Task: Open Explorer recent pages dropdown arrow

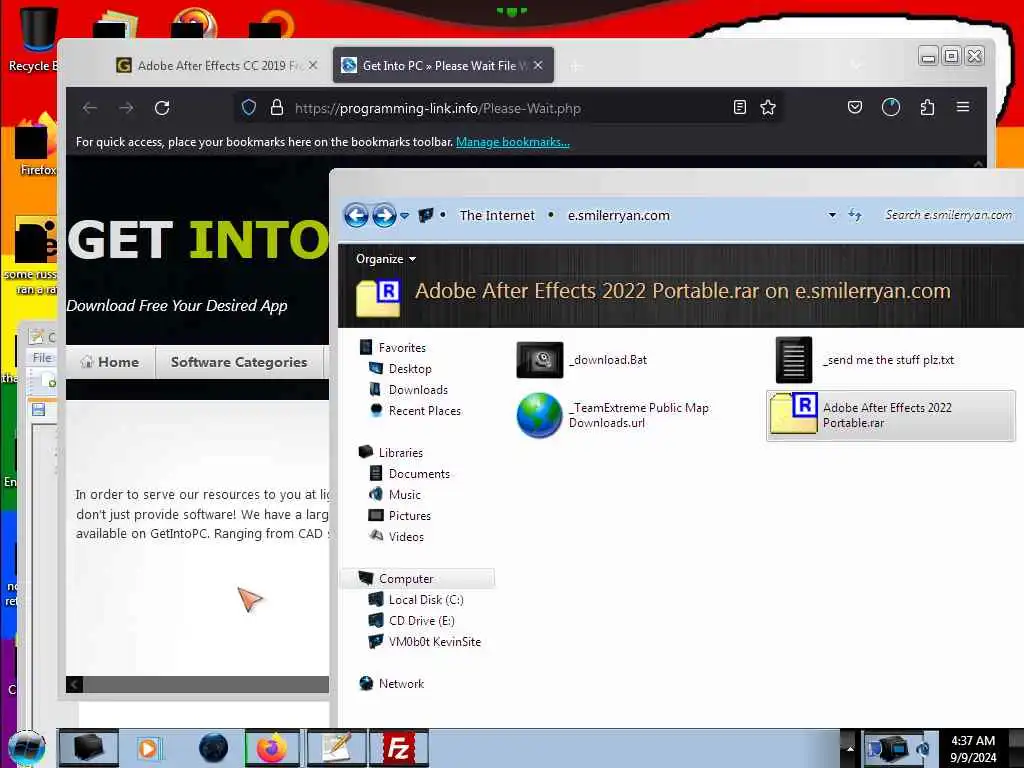Action: pos(405,216)
